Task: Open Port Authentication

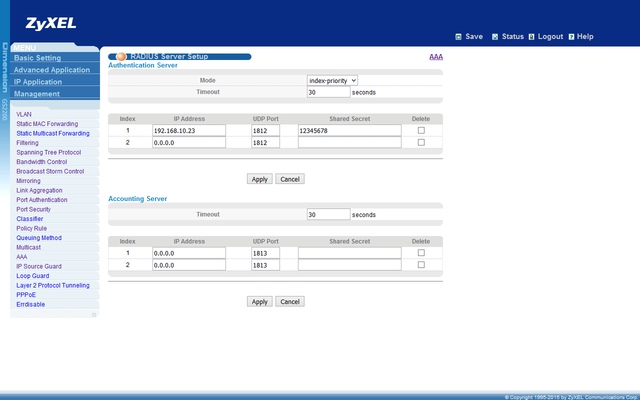Action: coord(42,200)
